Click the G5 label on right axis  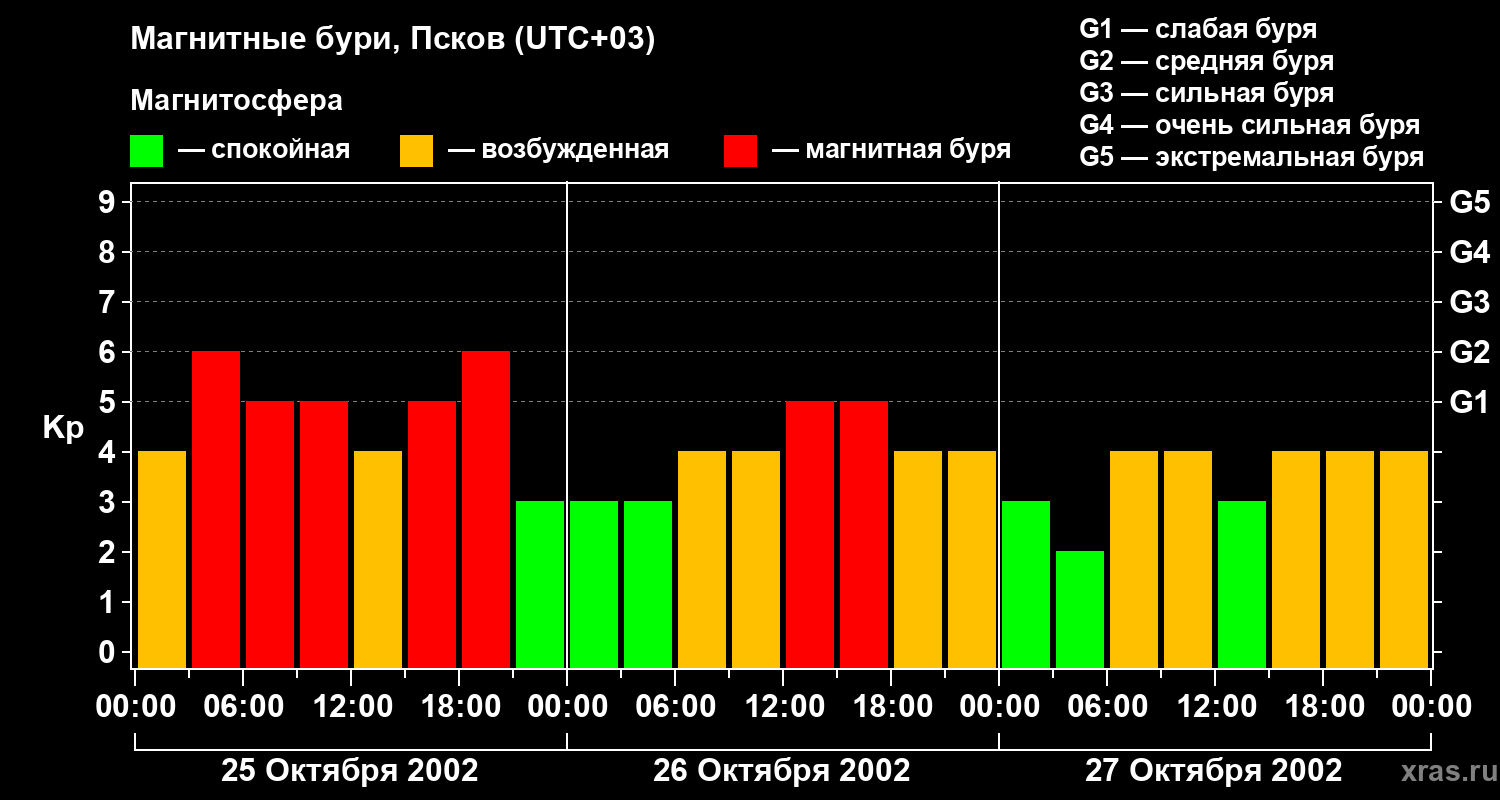[x=1469, y=202]
